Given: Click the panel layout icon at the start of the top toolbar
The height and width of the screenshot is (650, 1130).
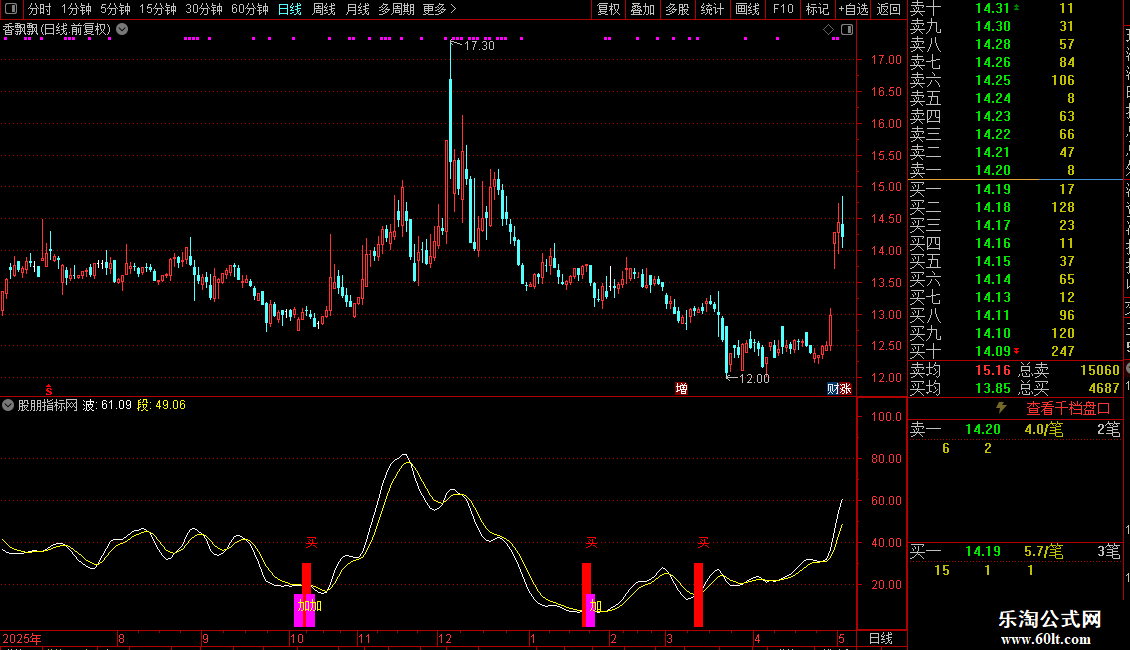Looking at the screenshot, I should click(11, 9).
